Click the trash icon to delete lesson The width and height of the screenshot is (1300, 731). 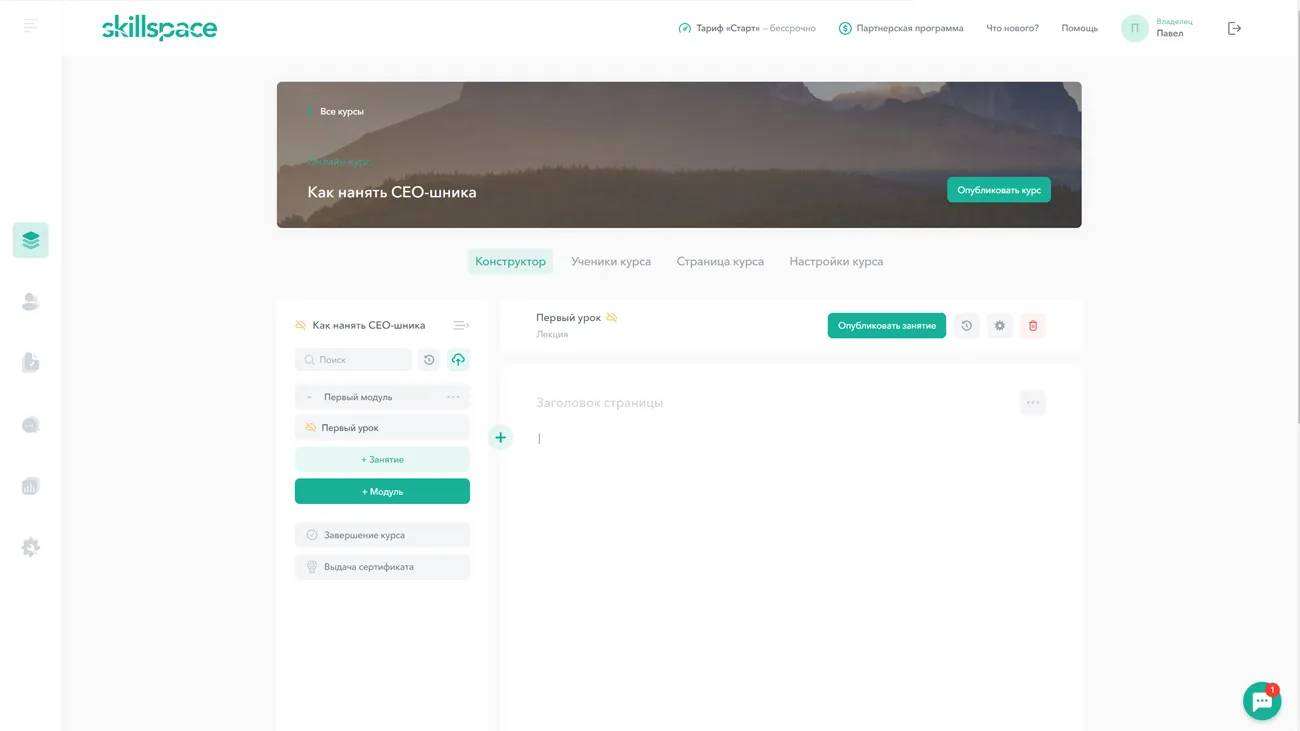pyautogui.click(x=1033, y=326)
